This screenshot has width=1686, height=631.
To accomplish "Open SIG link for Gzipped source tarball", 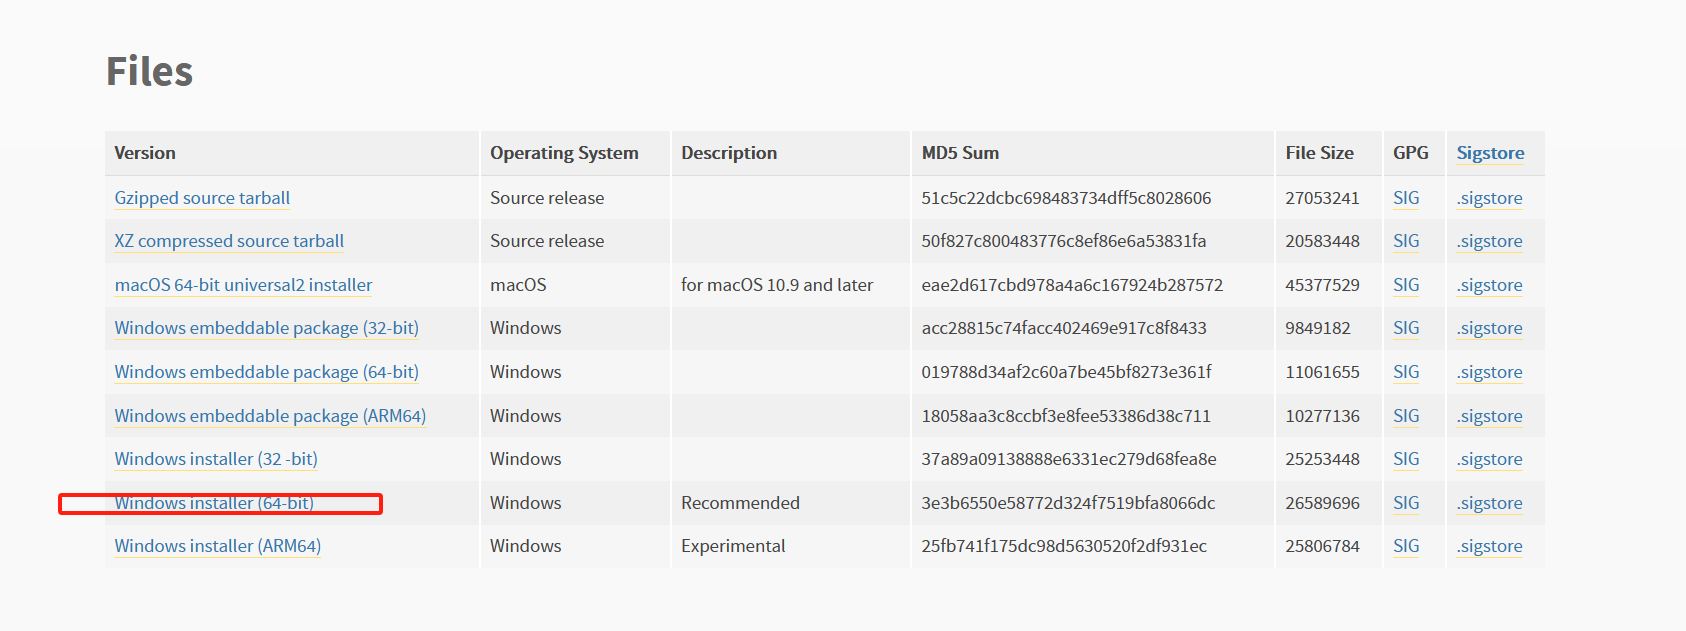I will (x=1406, y=198).
